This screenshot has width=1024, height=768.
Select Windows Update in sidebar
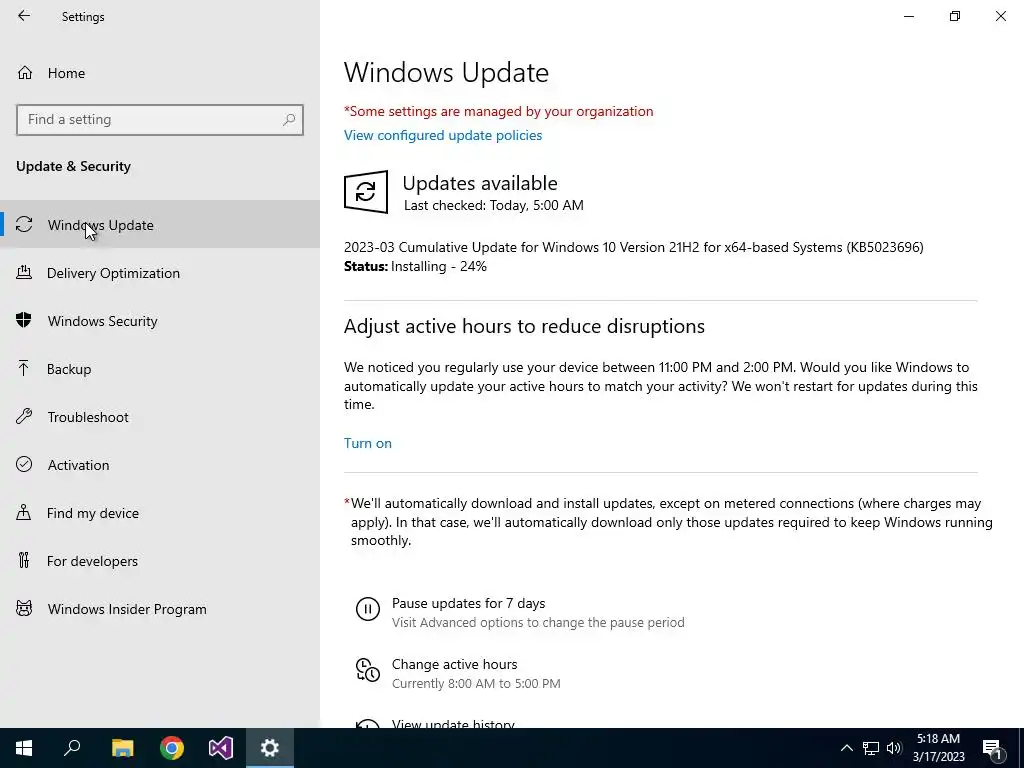point(160,225)
